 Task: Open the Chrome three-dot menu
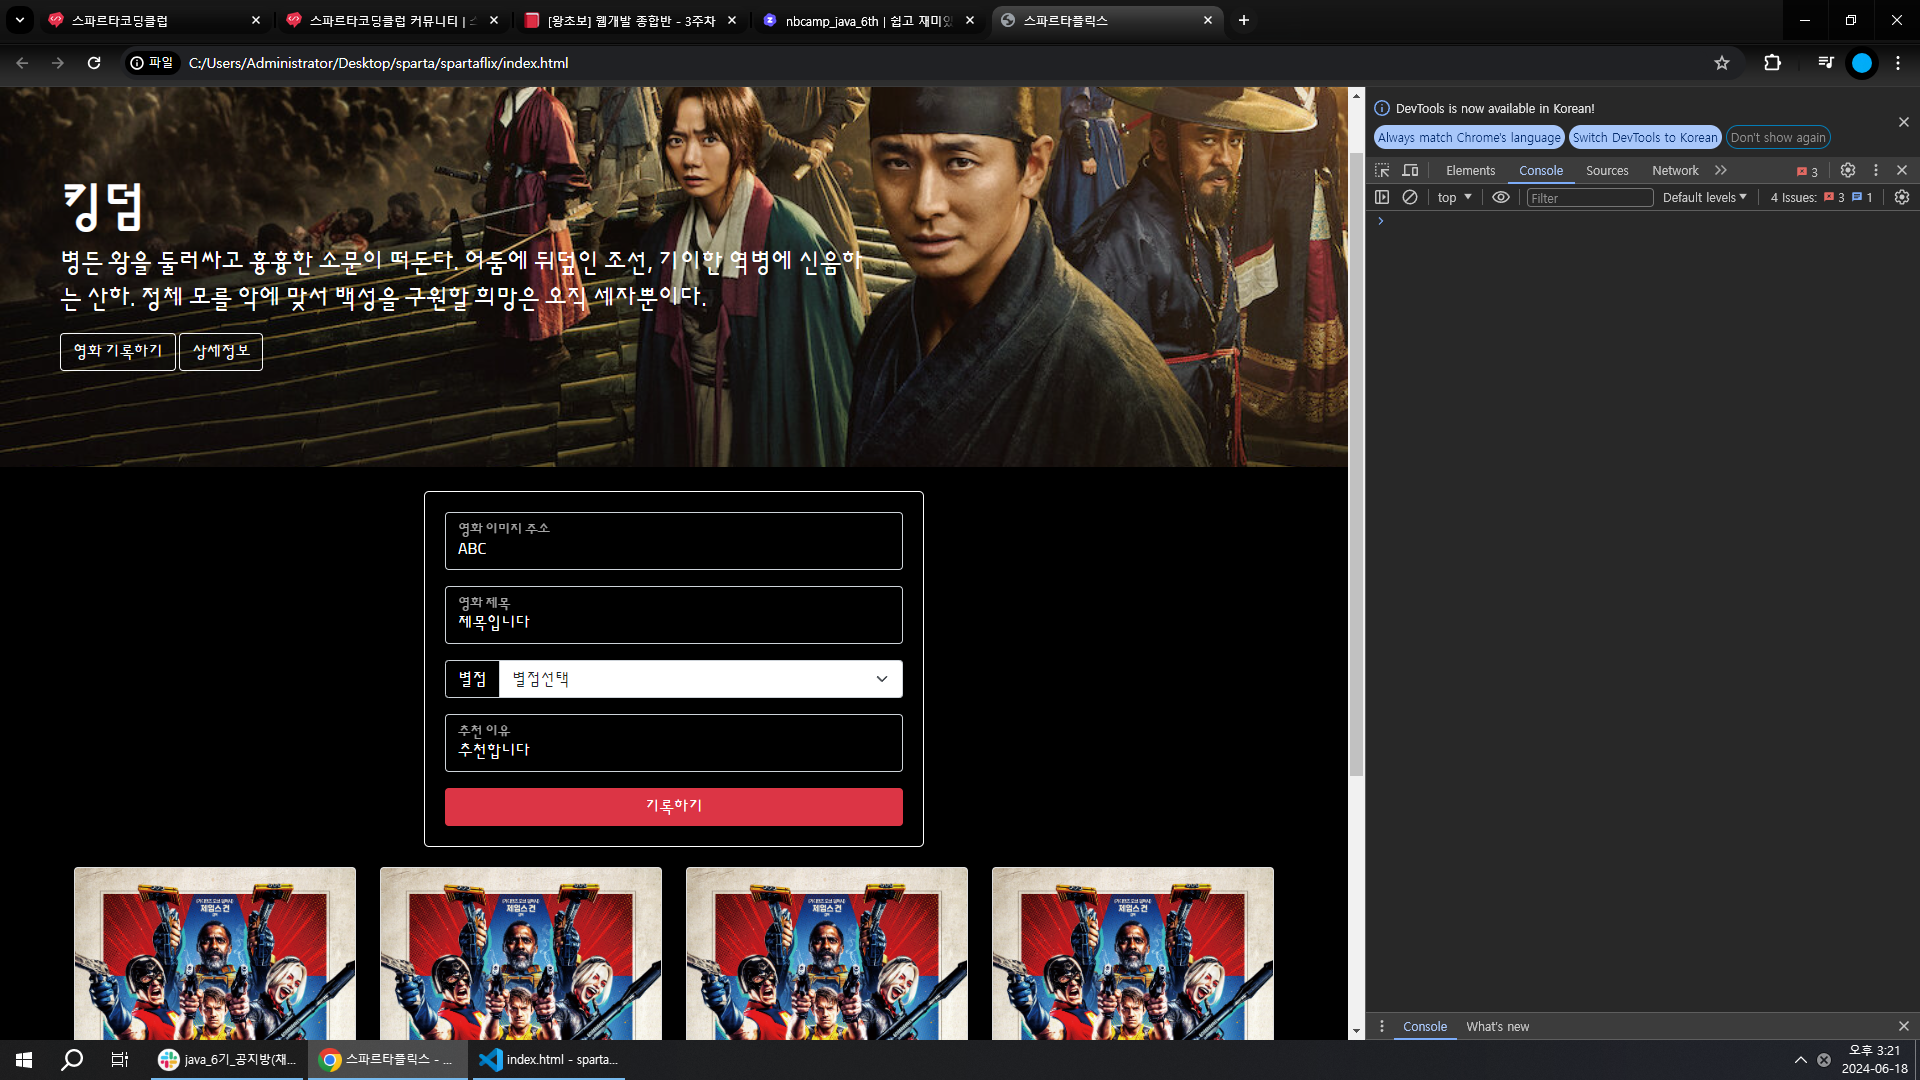click(1897, 63)
